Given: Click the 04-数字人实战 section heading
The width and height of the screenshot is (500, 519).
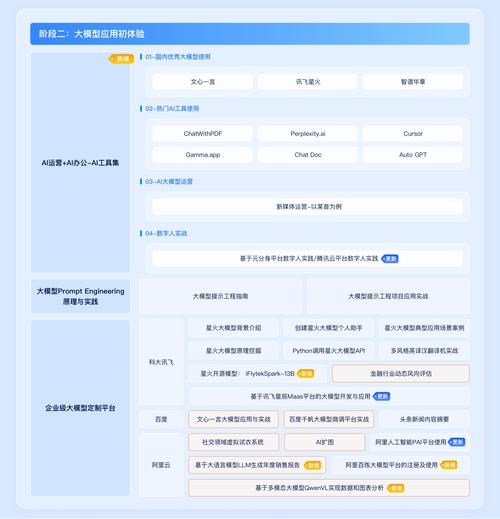Looking at the screenshot, I should [x=166, y=233].
